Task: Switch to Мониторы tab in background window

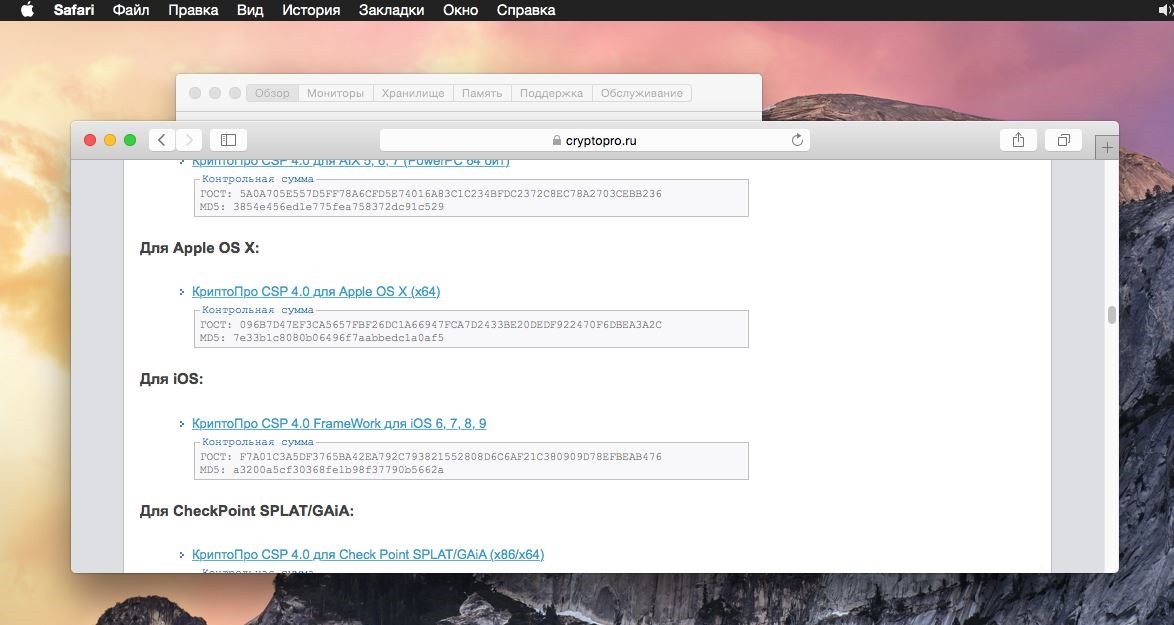Action: click(335, 94)
